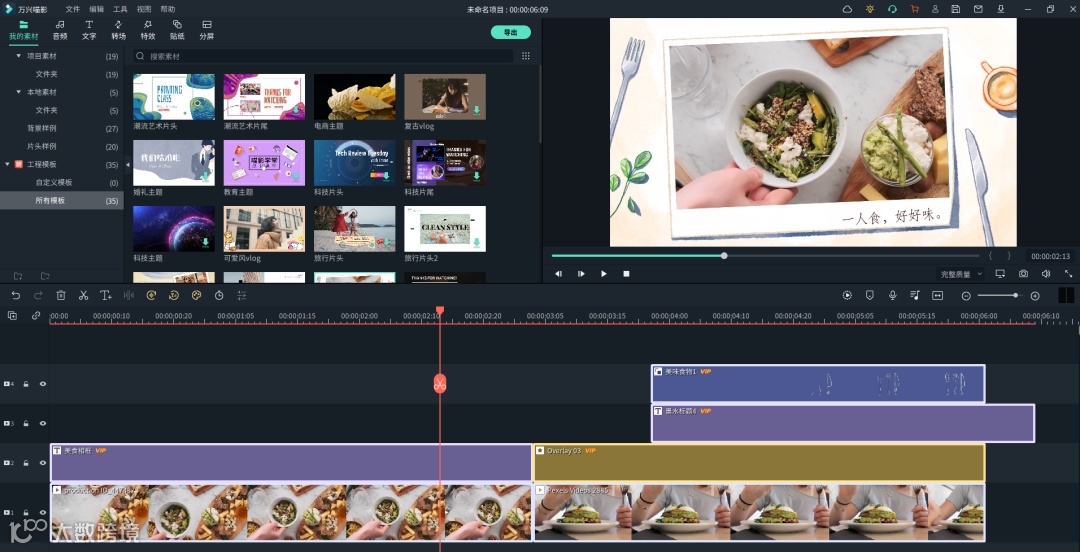Split clip using the scissors toolbar icon
Screen dimensions: 1080x552
click(83, 295)
